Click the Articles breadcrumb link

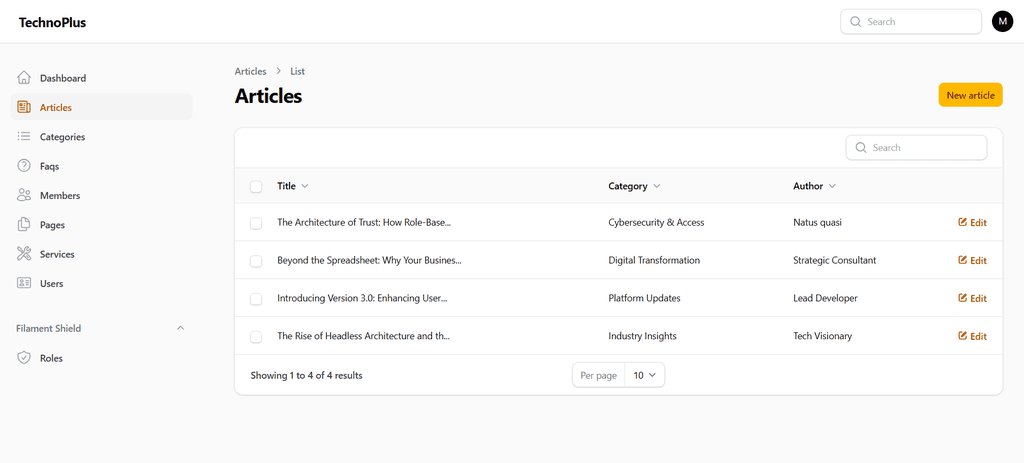pyautogui.click(x=250, y=71)
